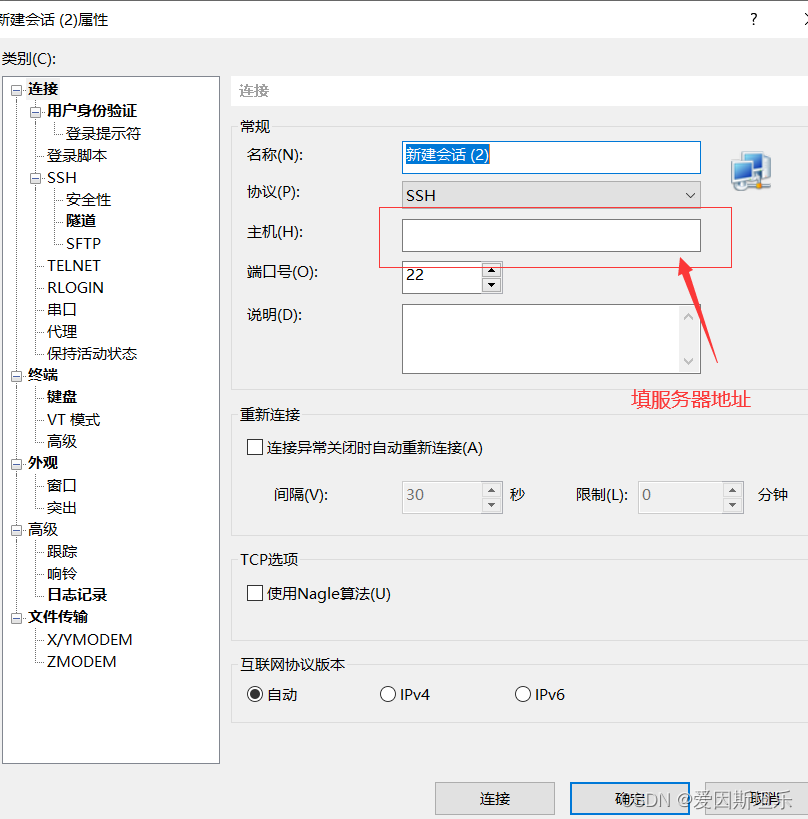Collapse the 外观 tree node
This screenshot has width=808, height=819.
(17, 463)
